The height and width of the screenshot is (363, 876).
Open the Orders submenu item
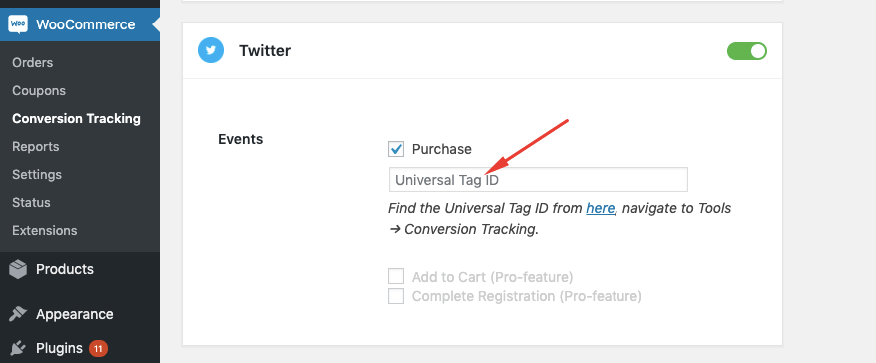(x=32, y=63)
